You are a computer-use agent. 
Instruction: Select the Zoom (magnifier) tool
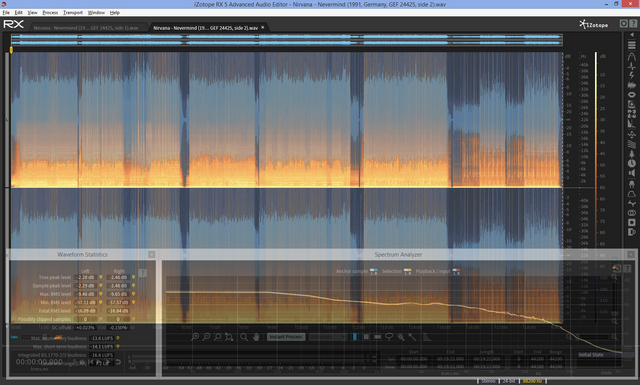(x=244, y=337)
